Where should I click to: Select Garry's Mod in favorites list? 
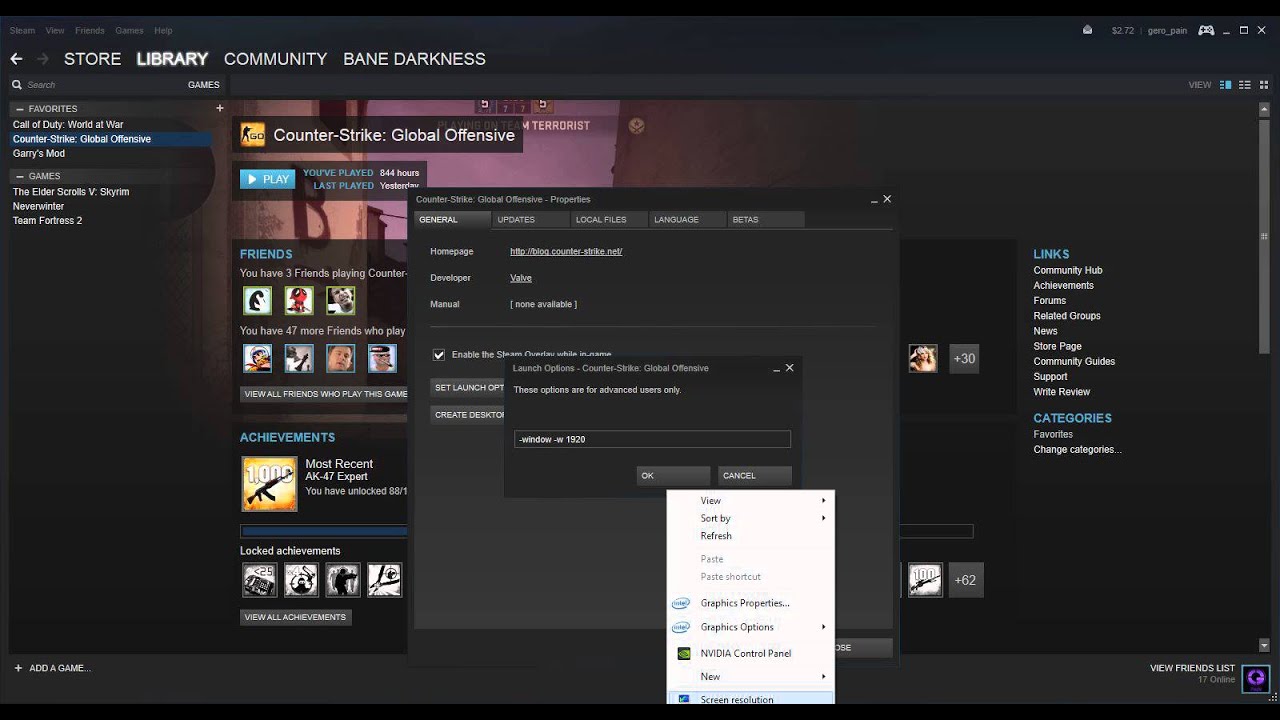[39, 154]
